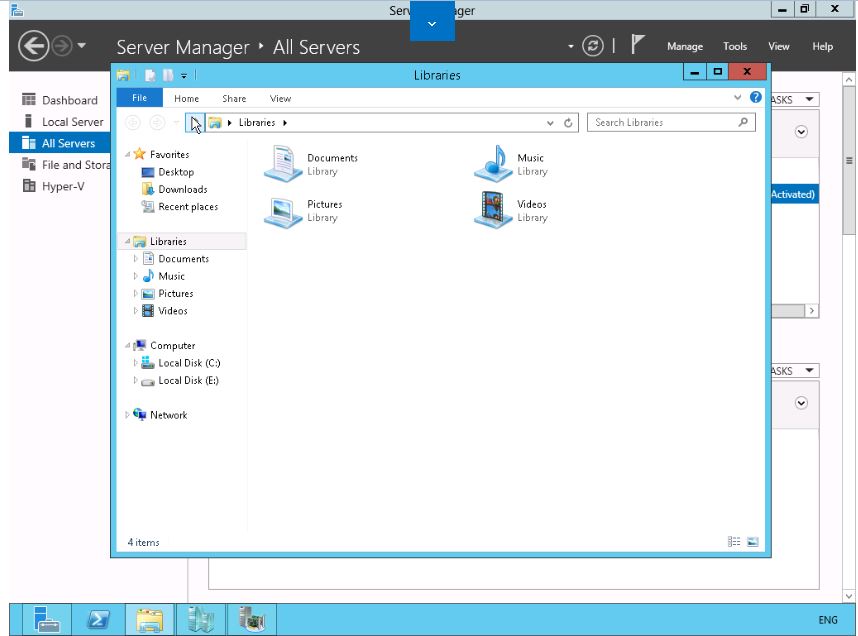This screenshot has width=858, height=636.
Task: Open the Manage menu in Server Manager
Action: (685, 47)
